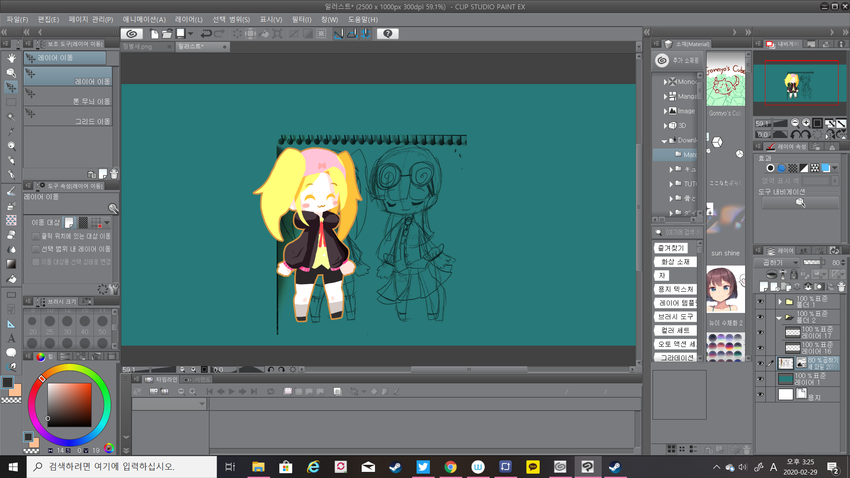Expand Image material tree node
The image size is (850, 478).
[x=666, y=111]
